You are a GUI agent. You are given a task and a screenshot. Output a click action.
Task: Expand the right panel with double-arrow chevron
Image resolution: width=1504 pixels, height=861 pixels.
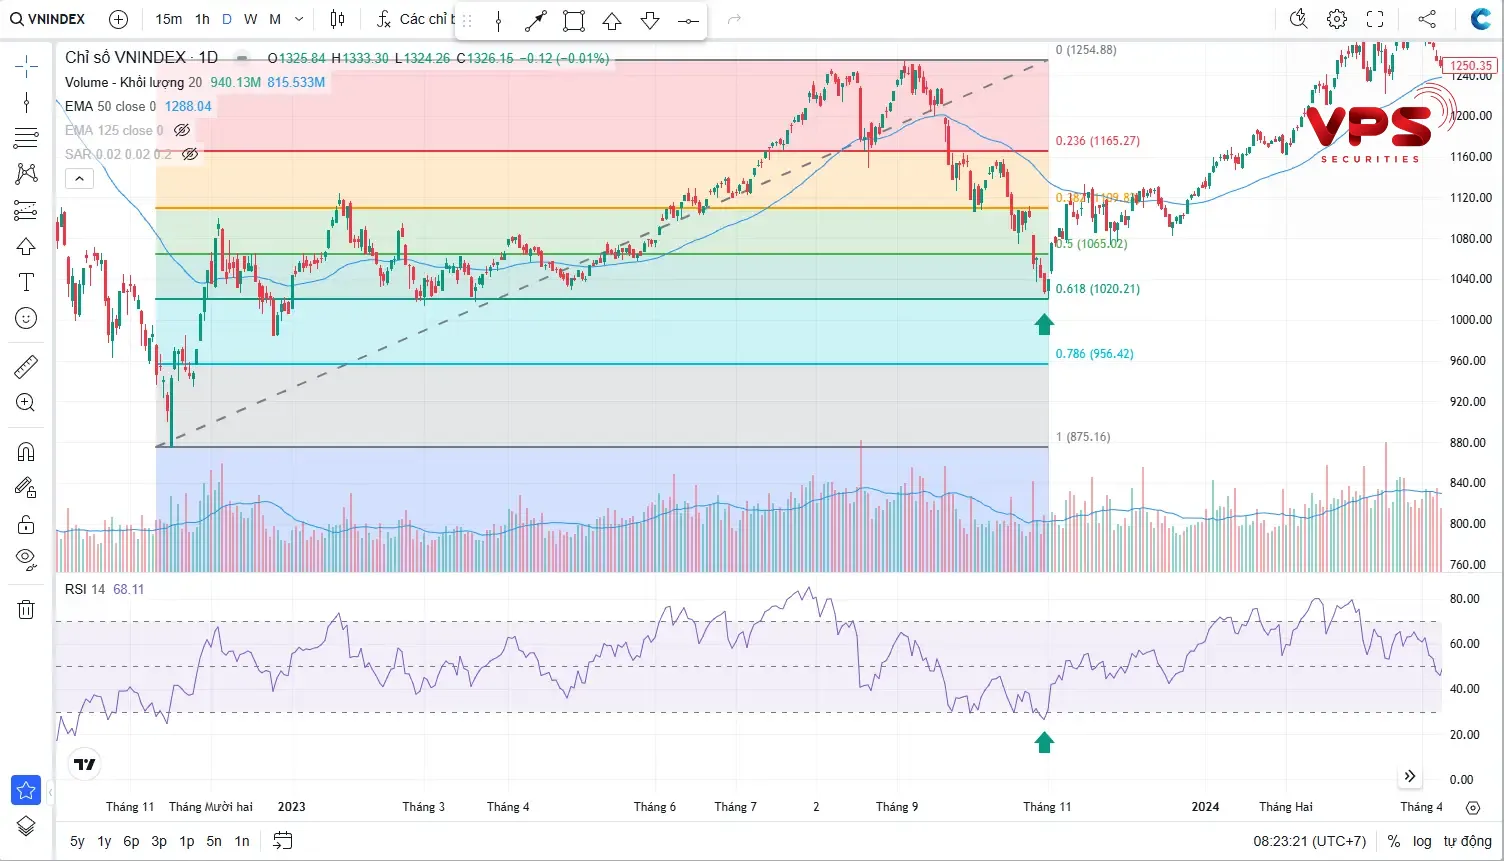(x=1410, y=775)
